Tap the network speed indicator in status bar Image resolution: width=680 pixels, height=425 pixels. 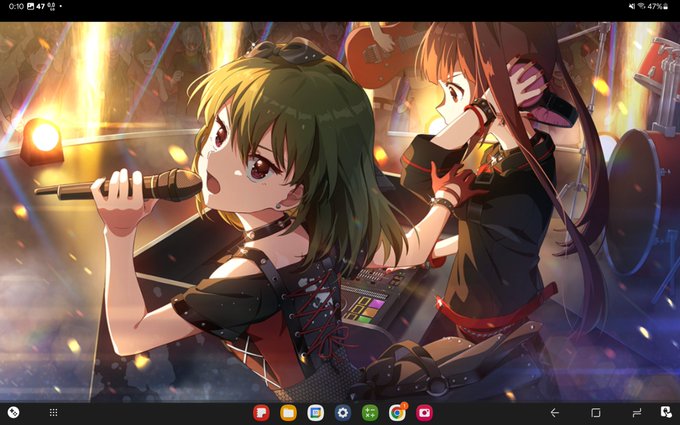(x=51, y=6)
